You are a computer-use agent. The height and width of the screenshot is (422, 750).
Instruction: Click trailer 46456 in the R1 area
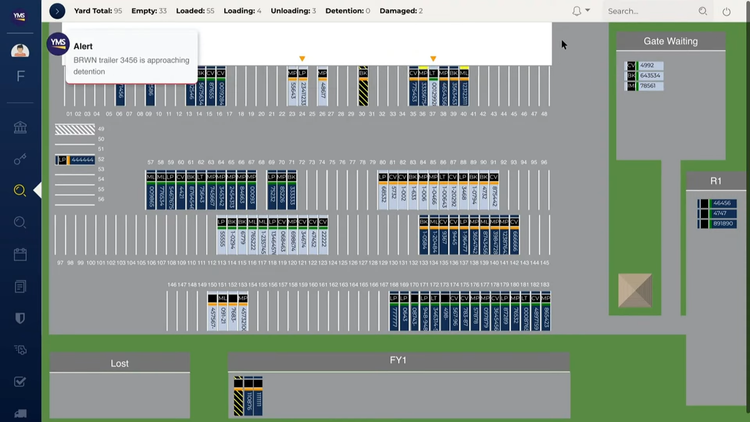pos(721,203)
